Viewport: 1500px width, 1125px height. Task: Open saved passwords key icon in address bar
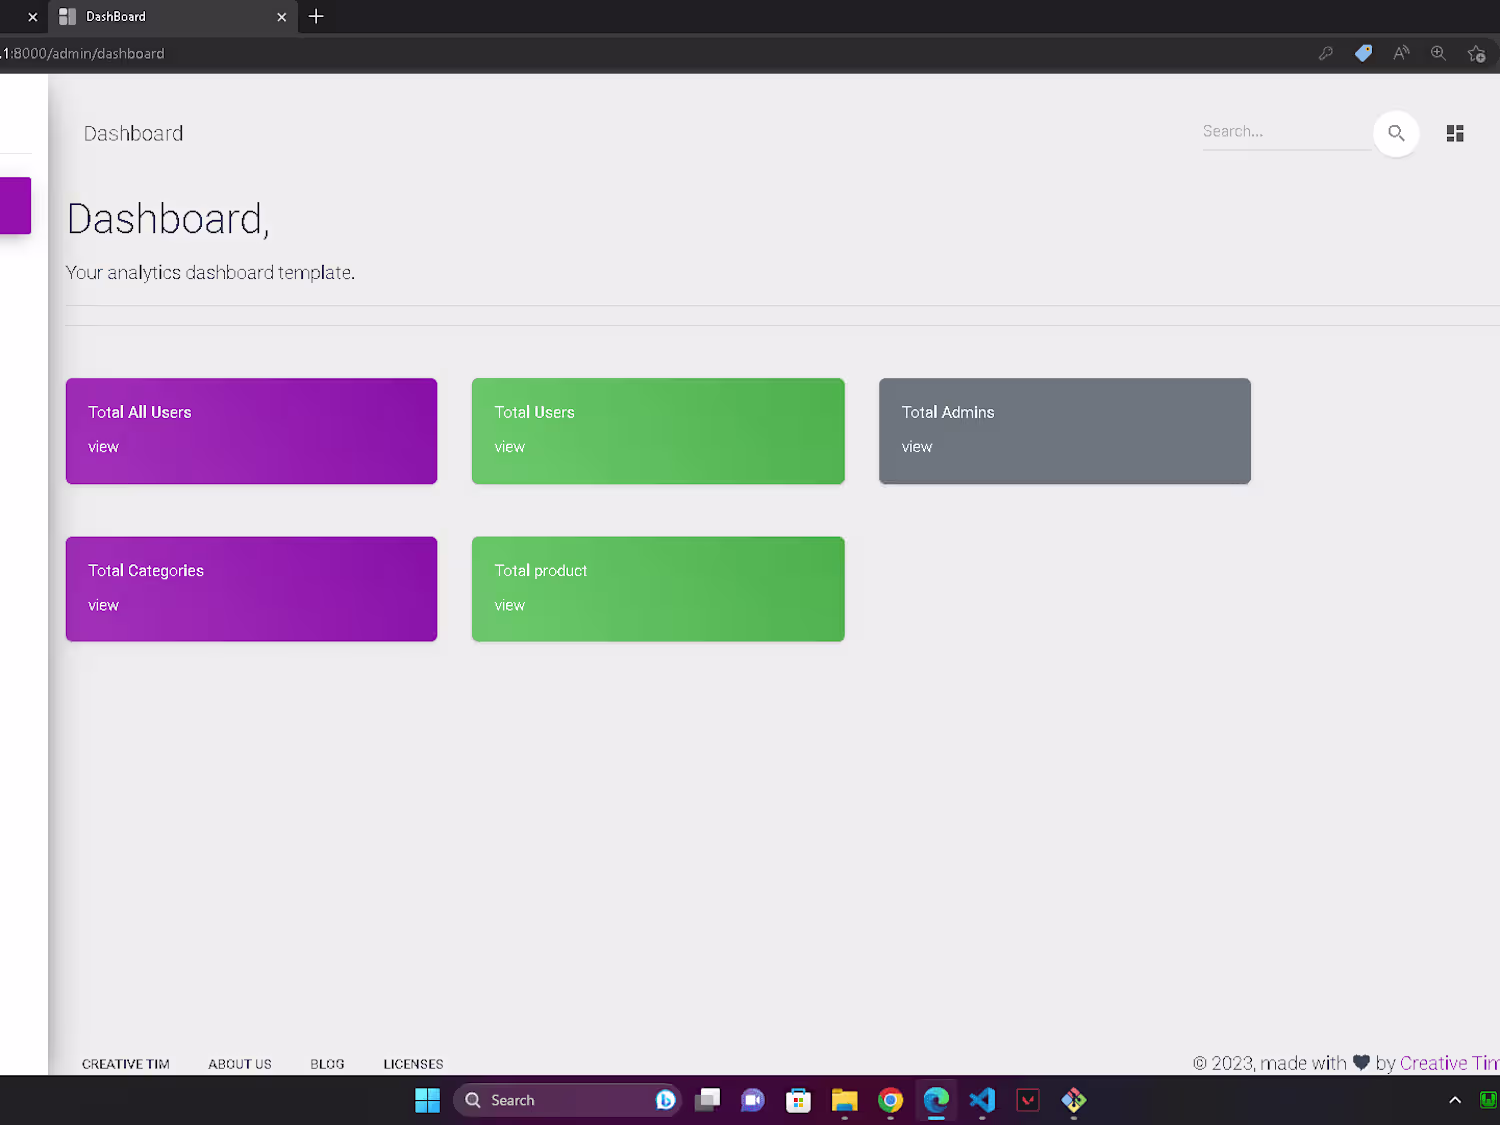pos(1326,54)
